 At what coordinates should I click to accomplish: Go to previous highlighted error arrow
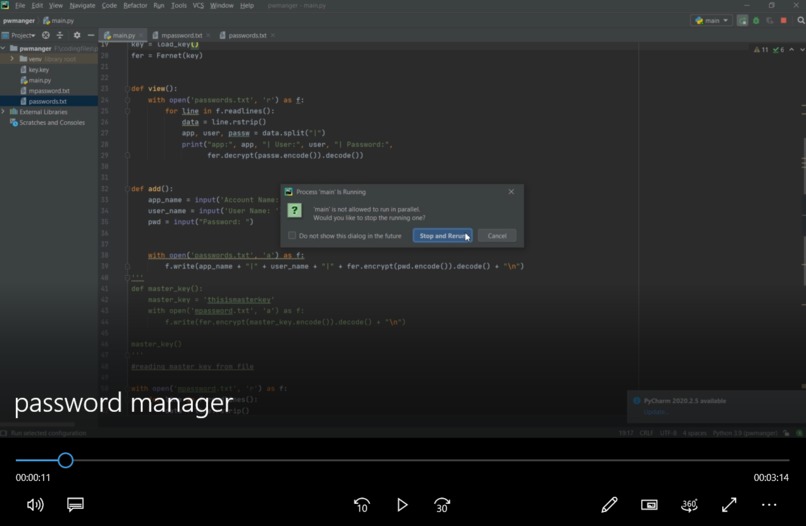coord(792,50)
